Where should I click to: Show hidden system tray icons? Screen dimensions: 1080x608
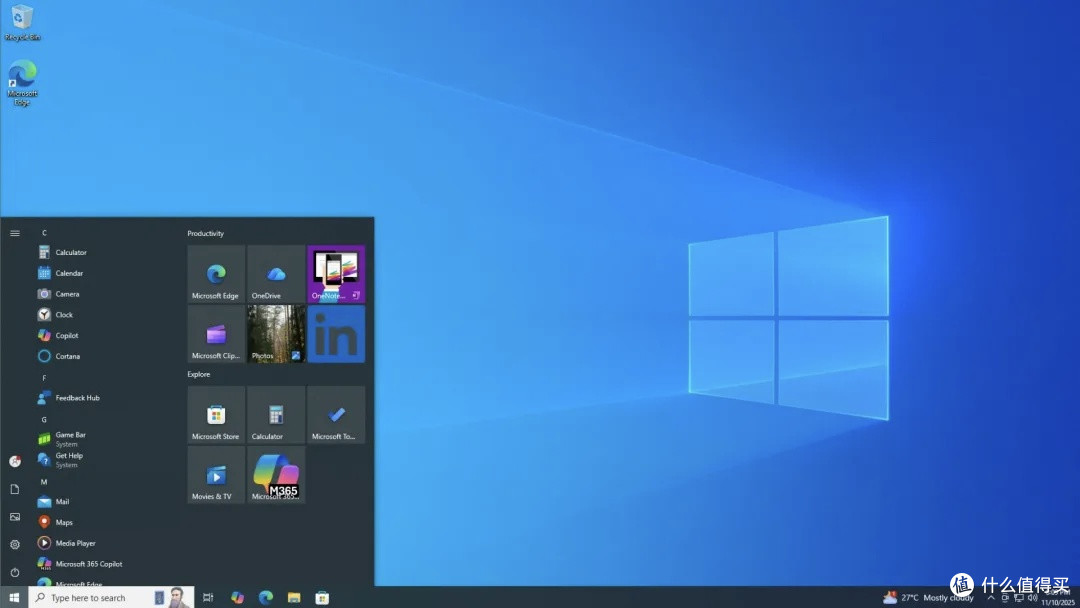pos(990,598)
